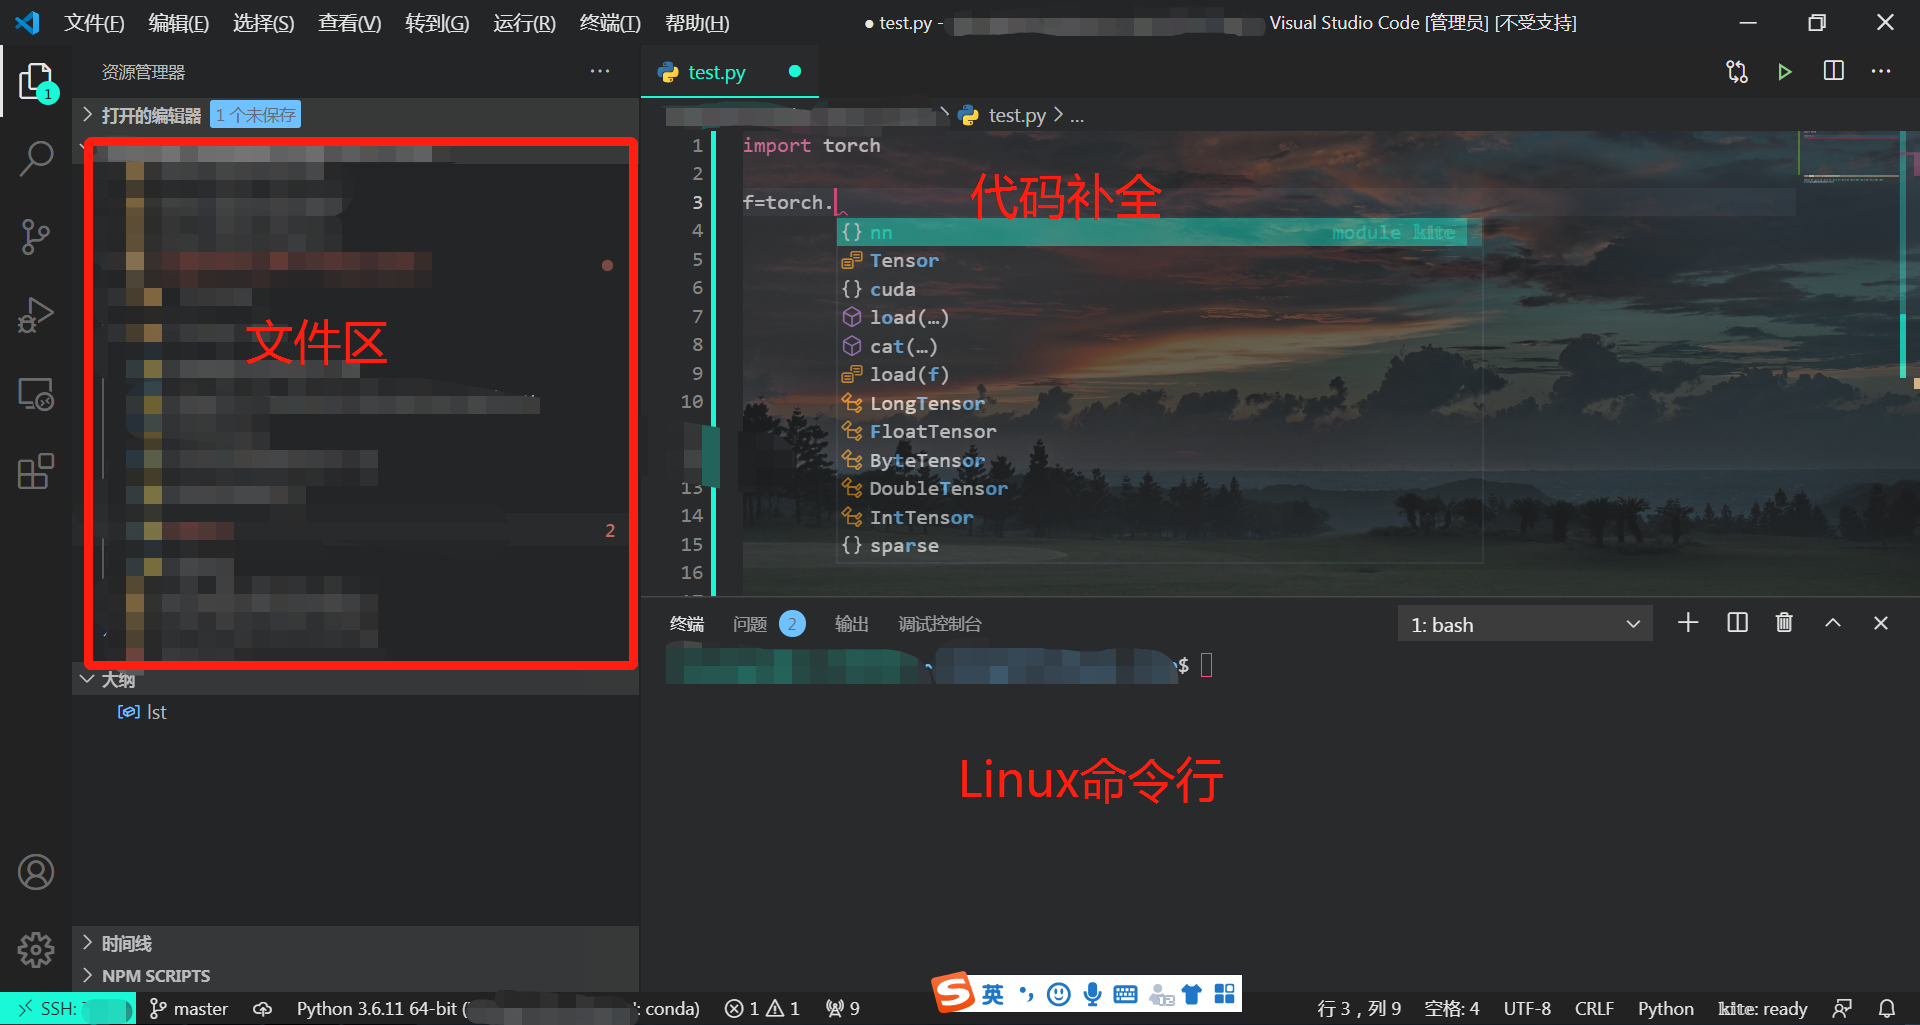Switch to the 调试控制台 panel tab
The image size is (1920, 1025).
pos(940,624)
